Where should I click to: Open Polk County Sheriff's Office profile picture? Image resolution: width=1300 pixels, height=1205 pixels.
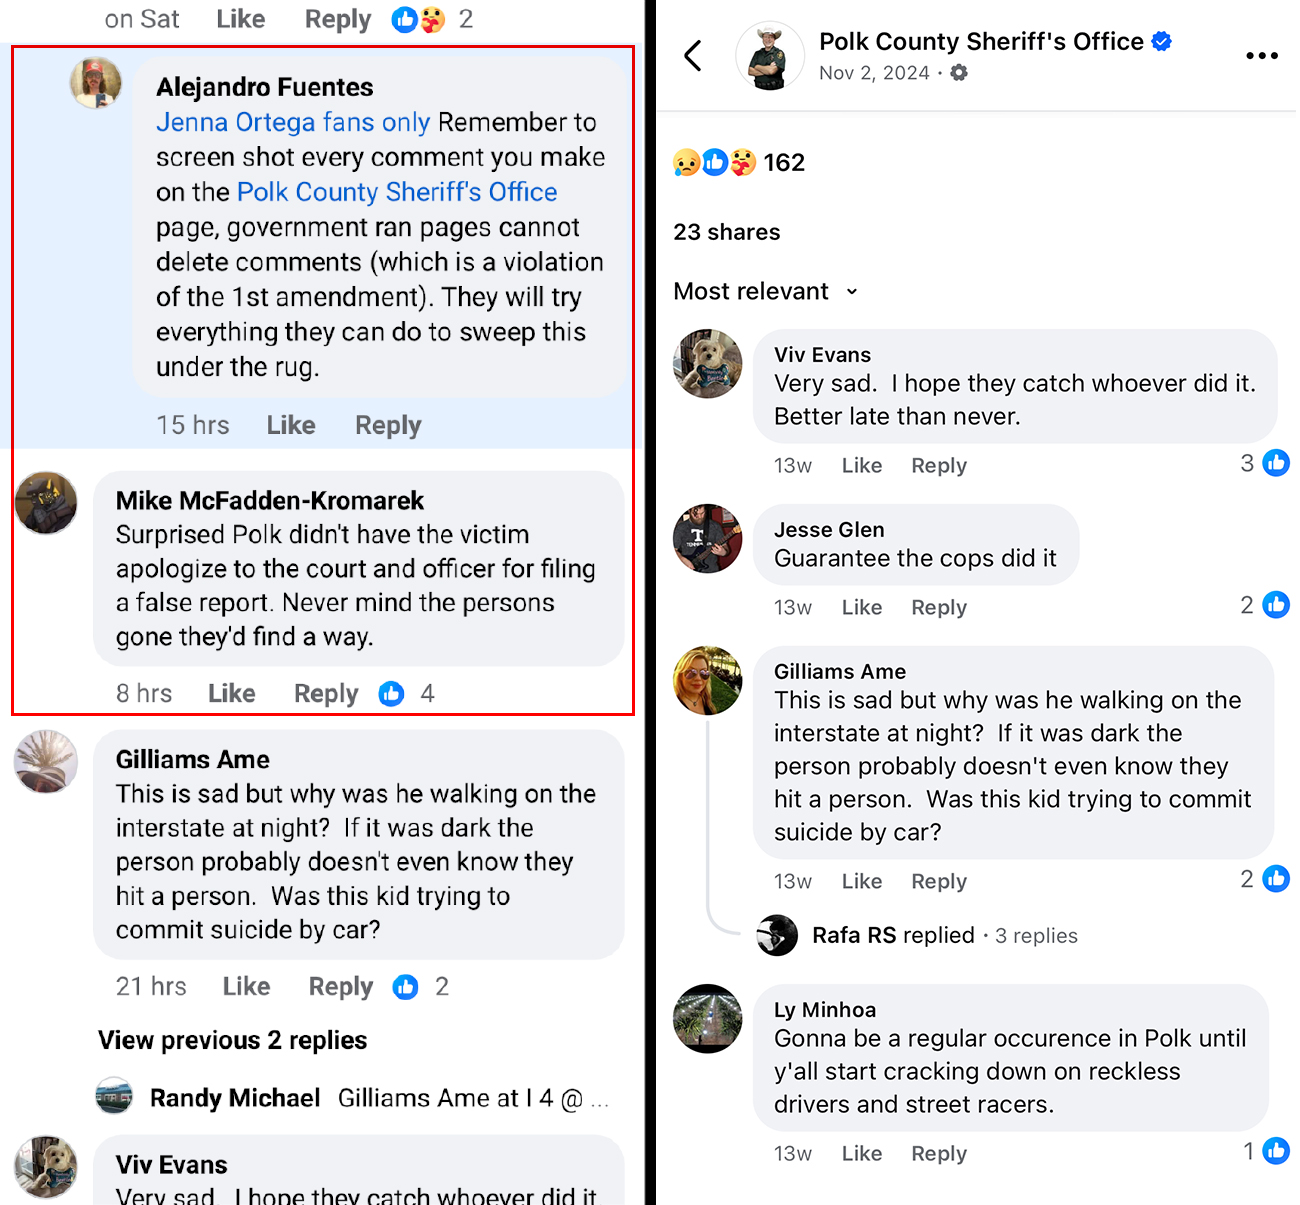tap(769, 56)
